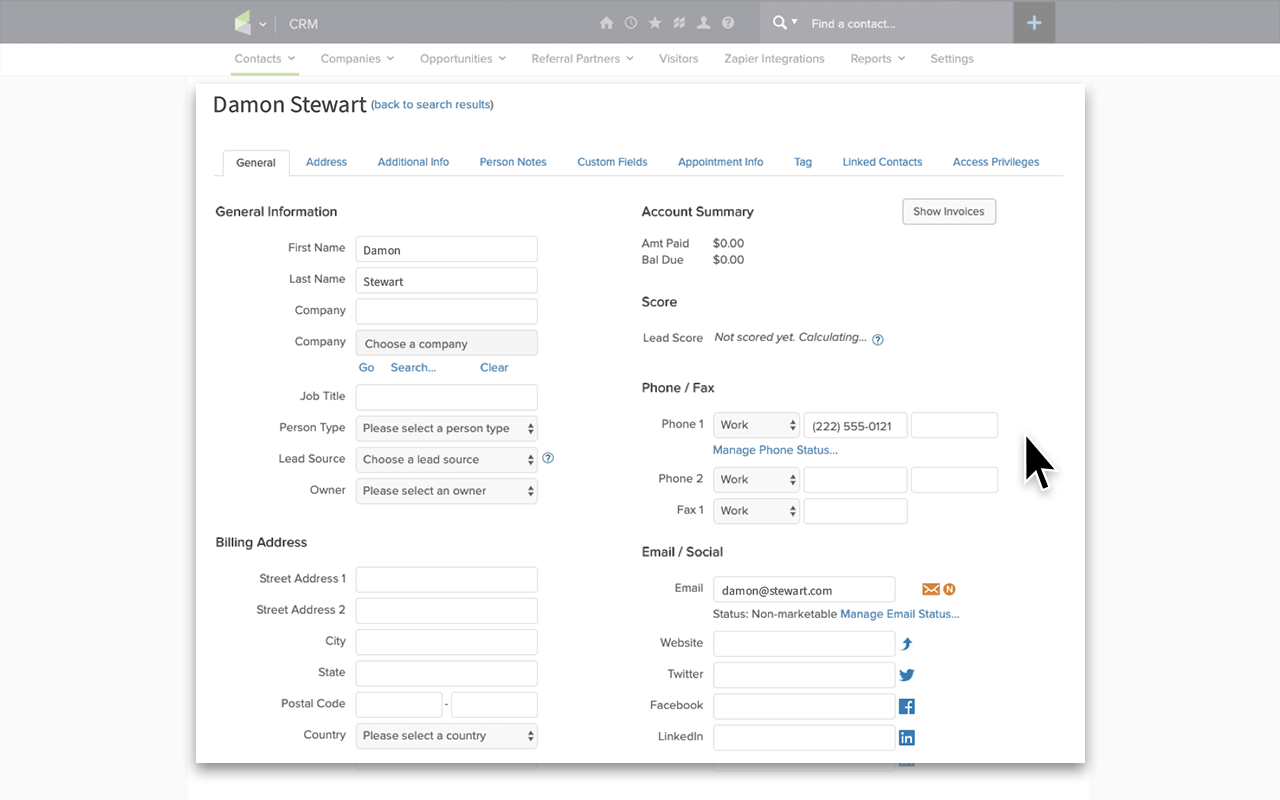The width and height of the screenshot is (1280, 800).
Task: Click the Manage Email Status link
Action: tap(899, 614)
